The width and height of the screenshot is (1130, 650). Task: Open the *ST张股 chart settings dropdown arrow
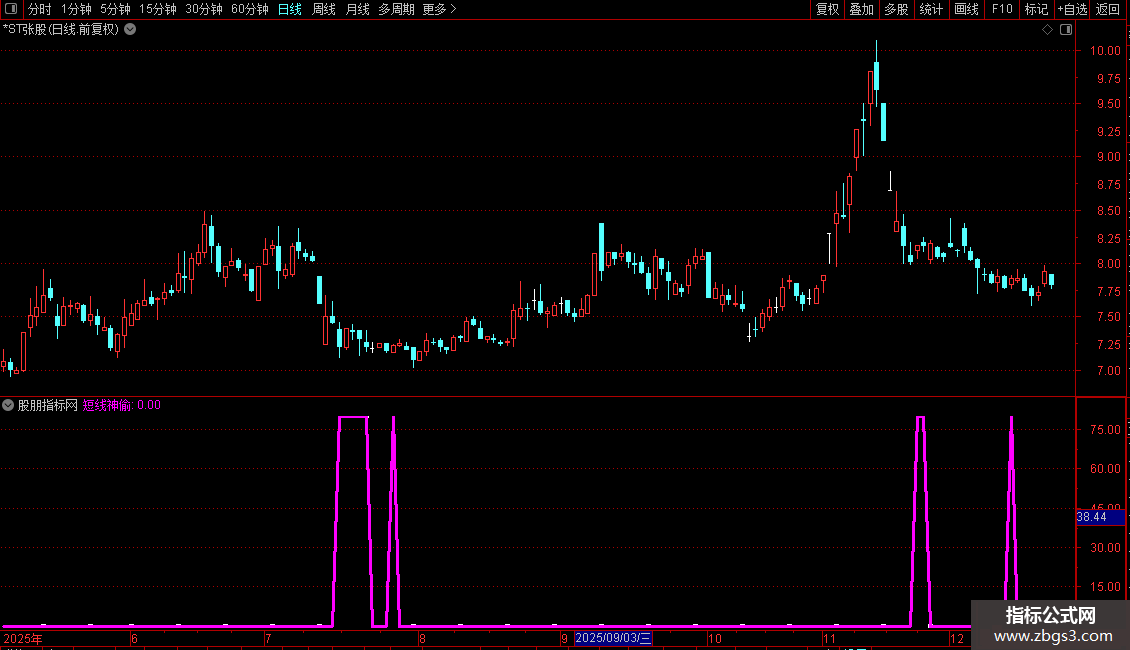130,30
